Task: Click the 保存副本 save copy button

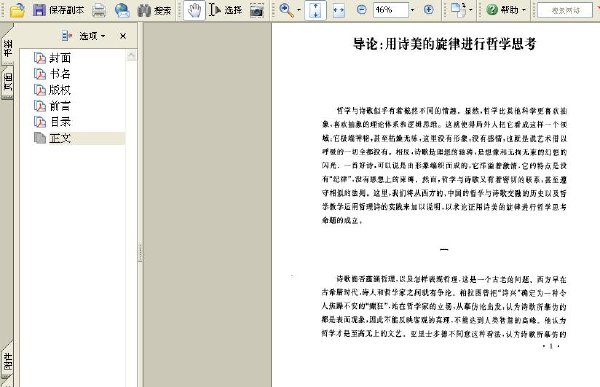Action: coord(58,10)
